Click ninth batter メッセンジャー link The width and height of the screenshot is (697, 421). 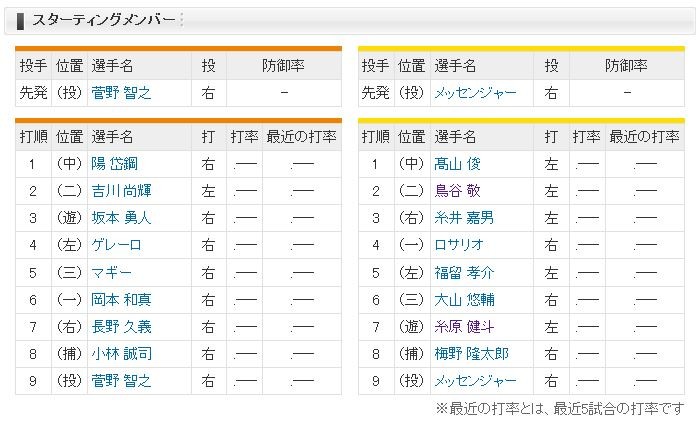pyautogui.click(x=475, y=379)
